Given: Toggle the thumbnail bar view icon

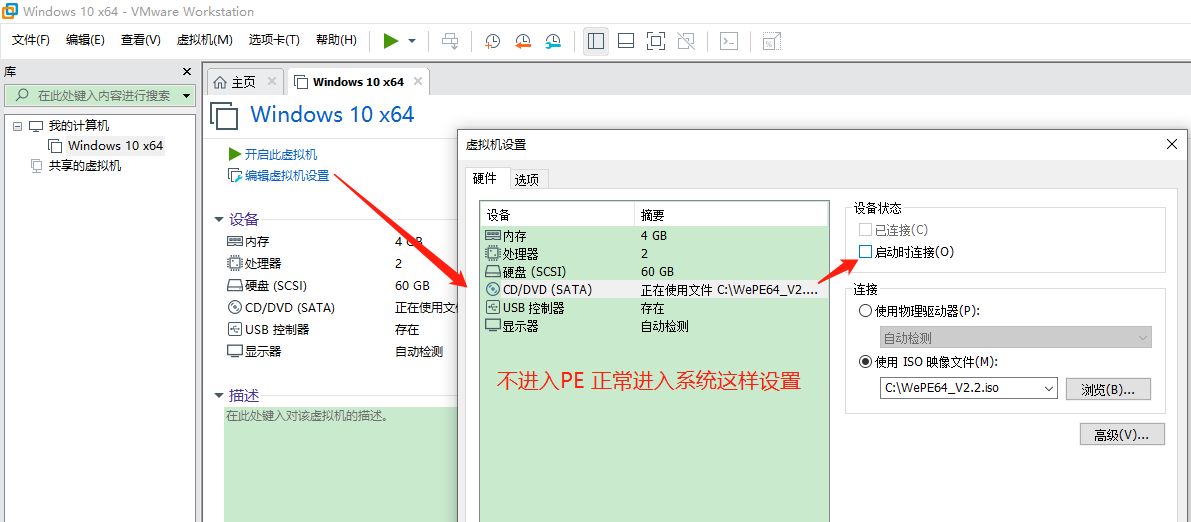Looking at the screenshot, I should coord(626,41).
